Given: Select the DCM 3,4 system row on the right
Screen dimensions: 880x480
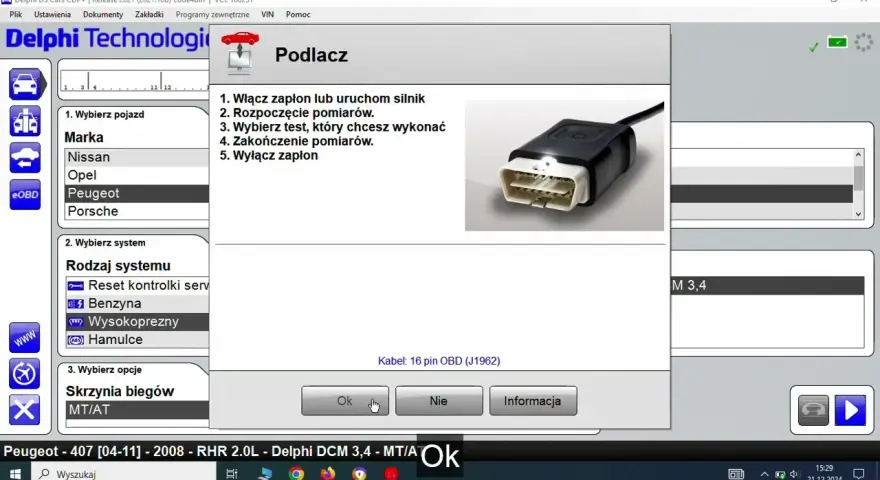Looking at the screenshot, I should point(767,285).
